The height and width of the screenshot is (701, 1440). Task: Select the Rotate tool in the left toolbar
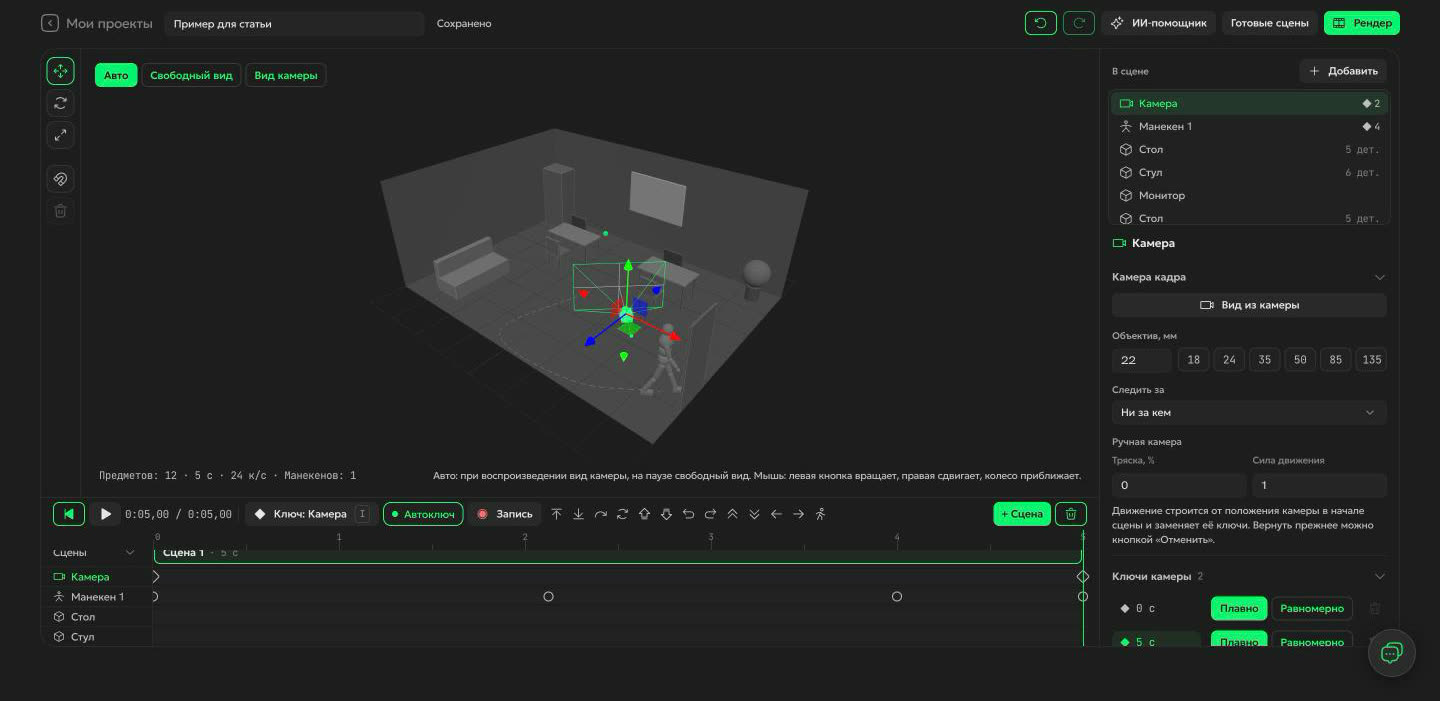tap(60, 103)
